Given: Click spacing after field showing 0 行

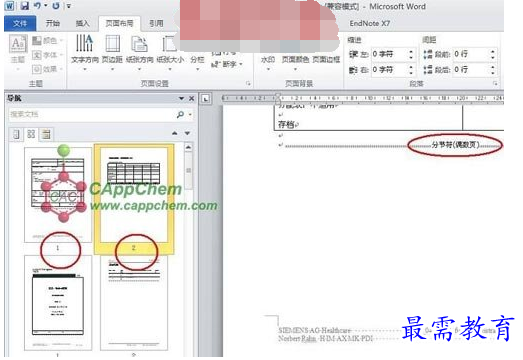Looking at the screenshot, I should coord(470,69).
